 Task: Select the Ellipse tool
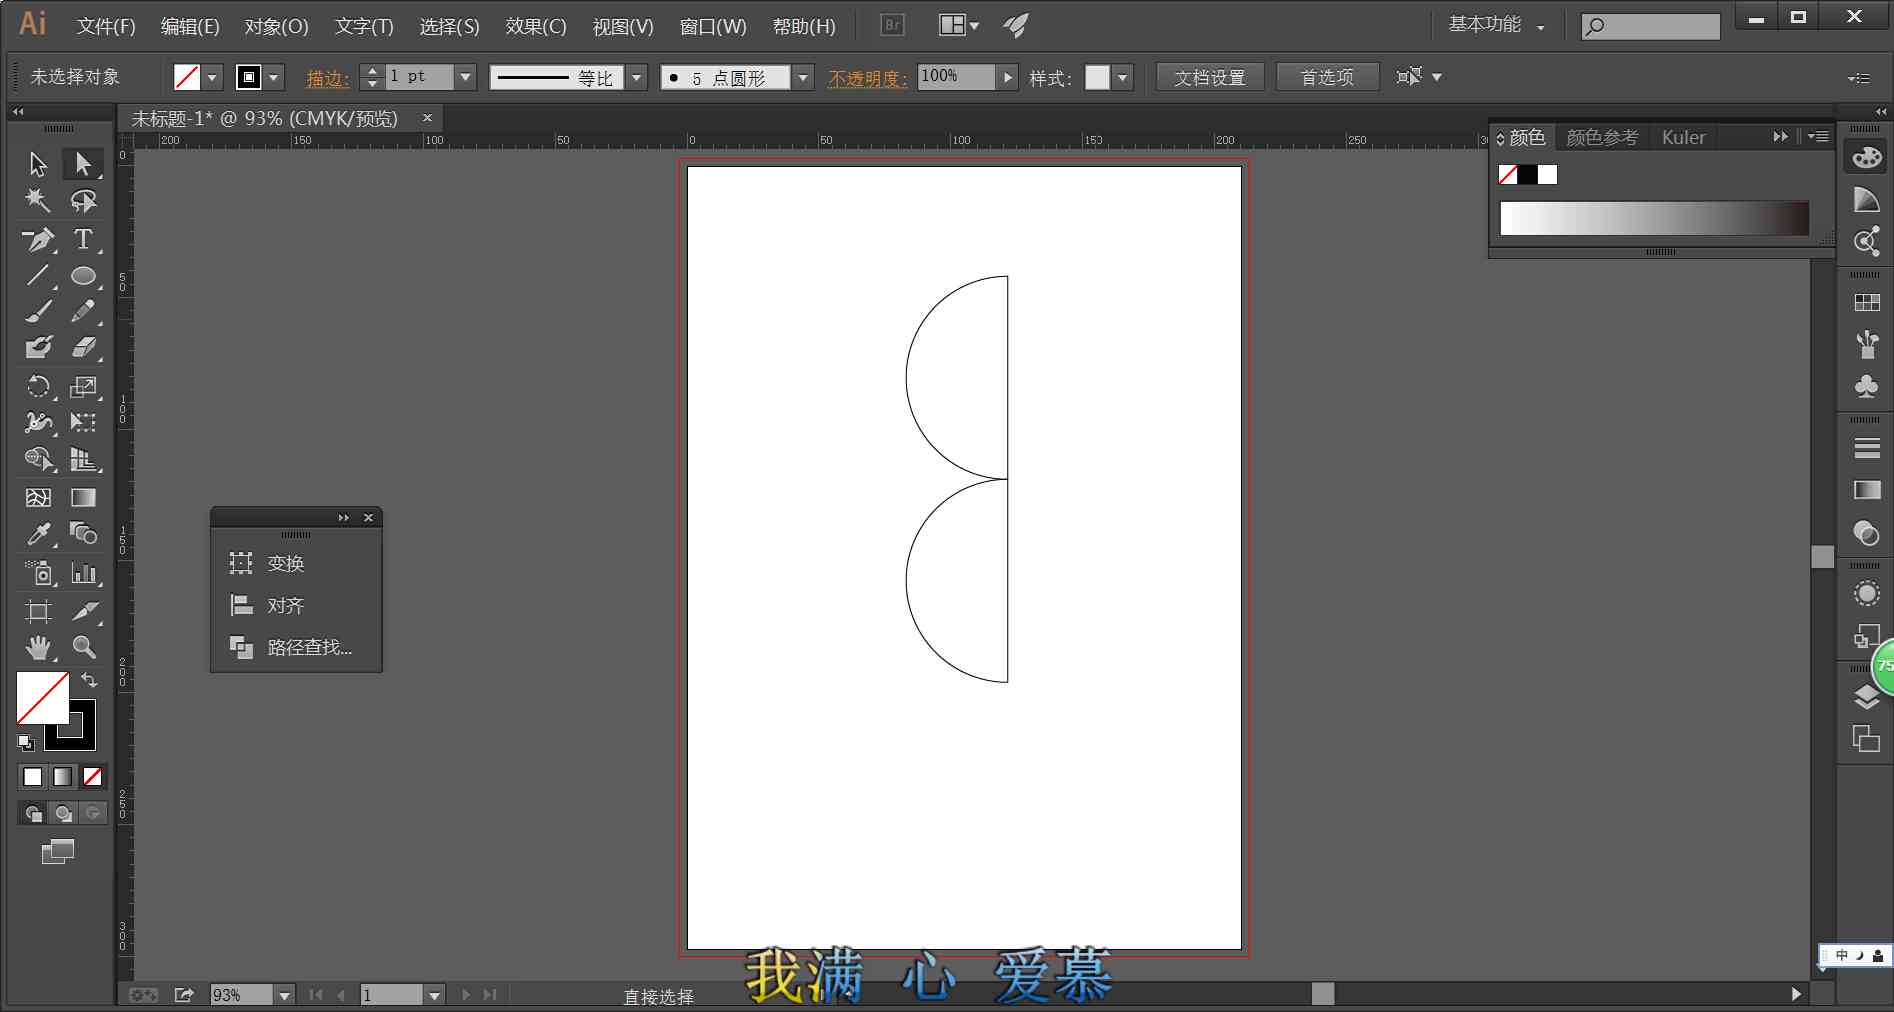click(x=83, y=275)
